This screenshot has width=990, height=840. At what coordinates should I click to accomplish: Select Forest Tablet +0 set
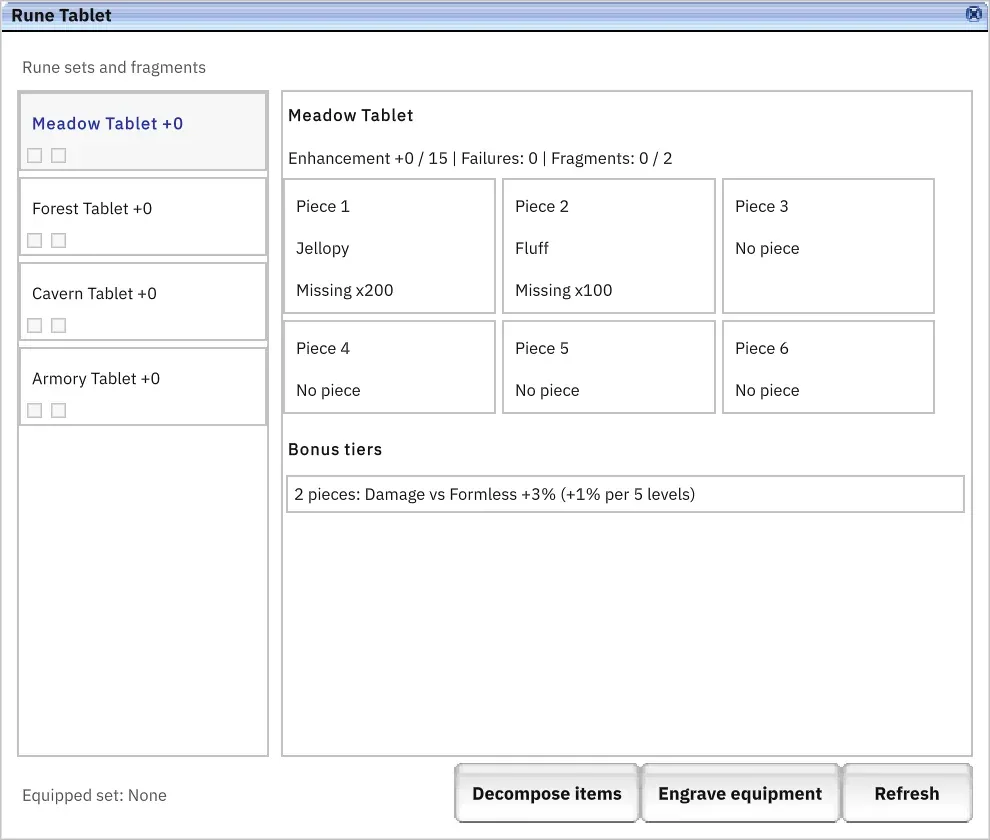[143, 217]
